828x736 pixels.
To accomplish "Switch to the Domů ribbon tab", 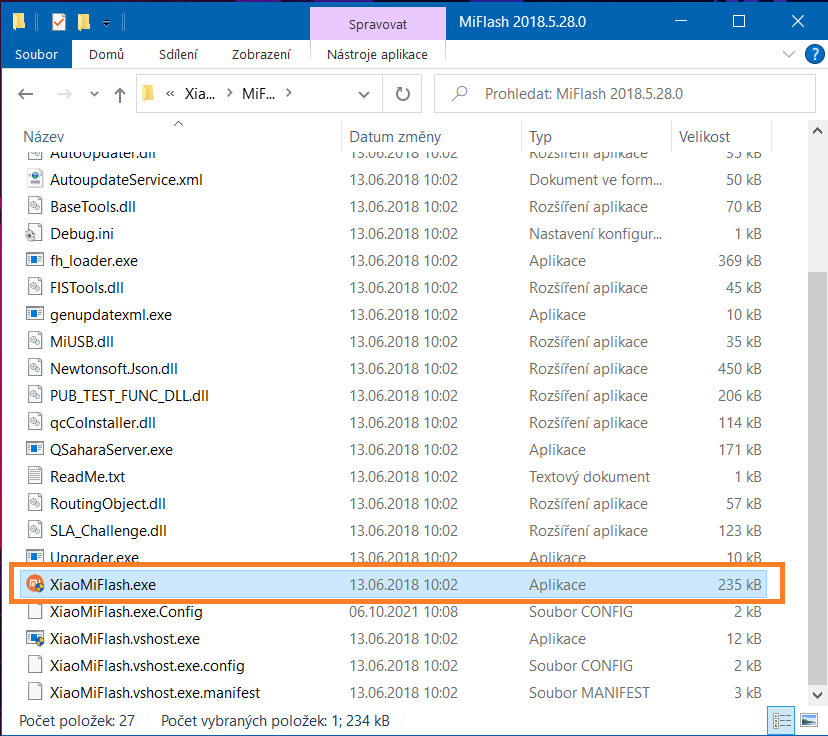I will pyautogui.click(x=106, y=54).
